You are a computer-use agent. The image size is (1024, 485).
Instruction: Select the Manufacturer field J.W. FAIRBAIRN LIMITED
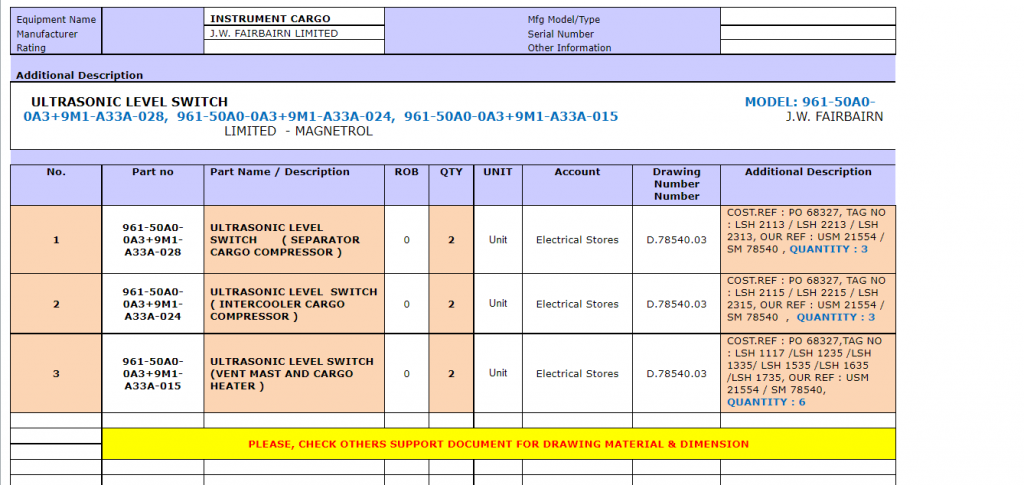point(293,33)
